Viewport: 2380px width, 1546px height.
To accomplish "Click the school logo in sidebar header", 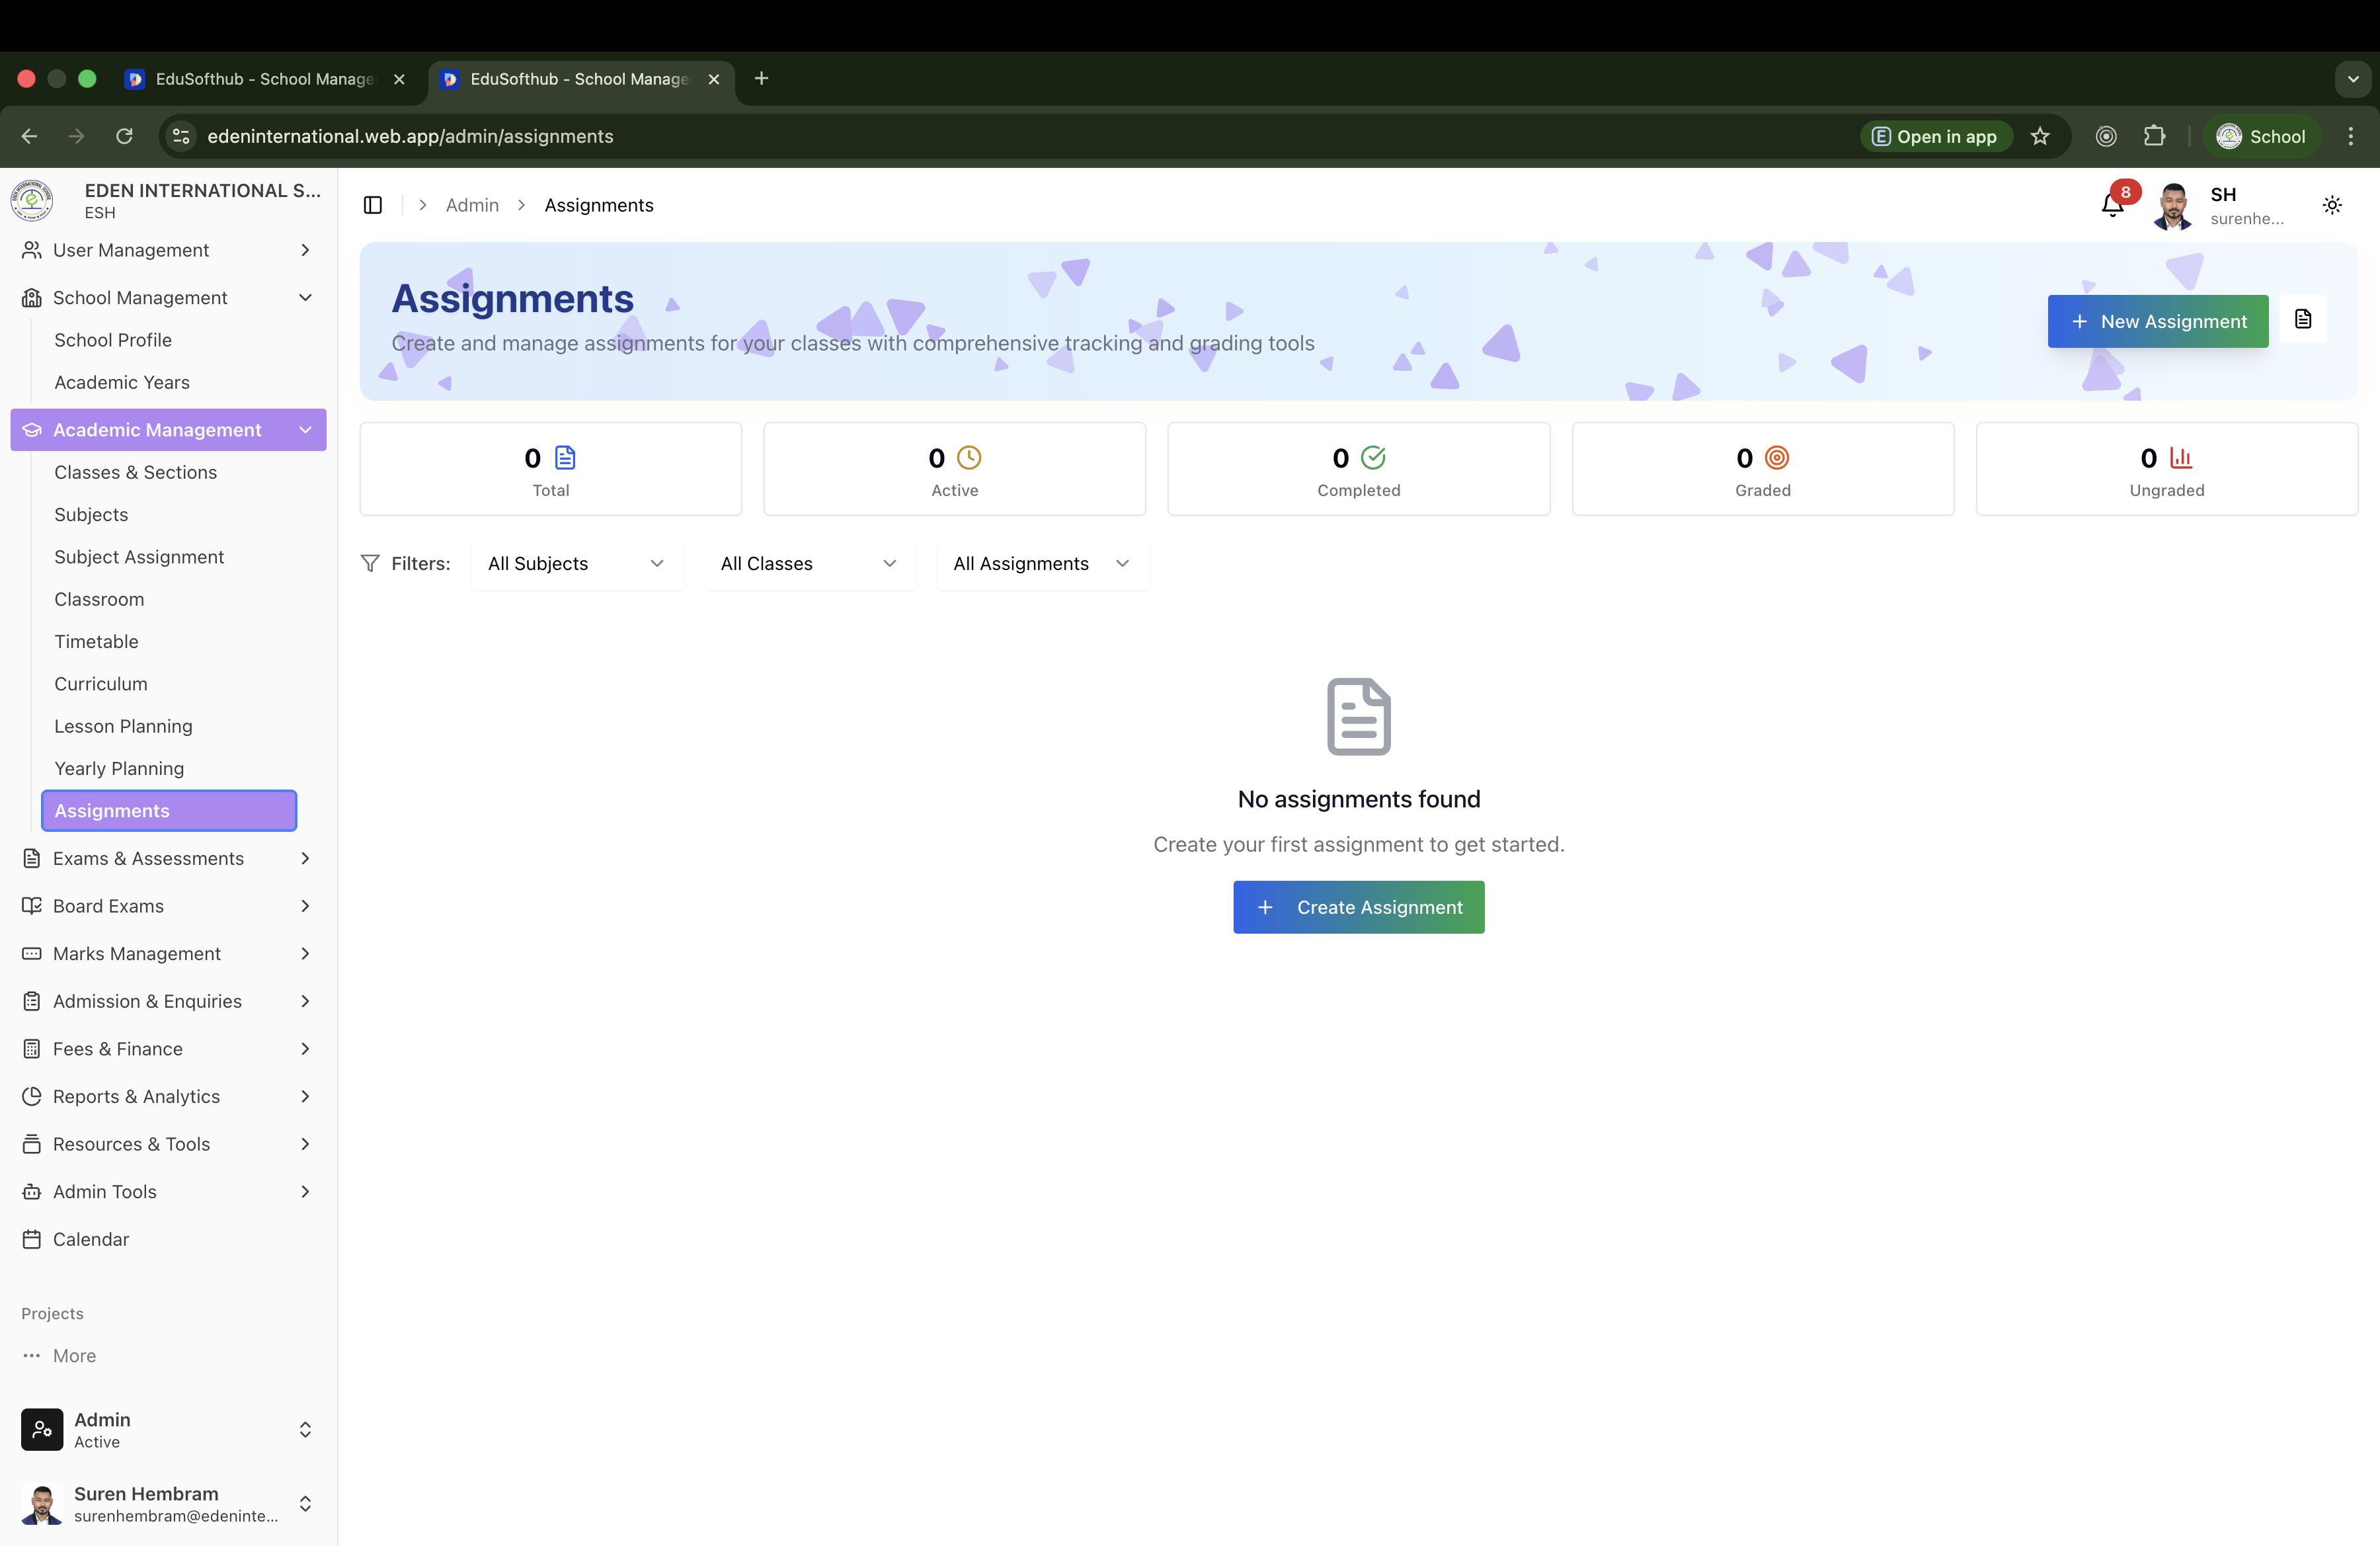I will 32,201.
